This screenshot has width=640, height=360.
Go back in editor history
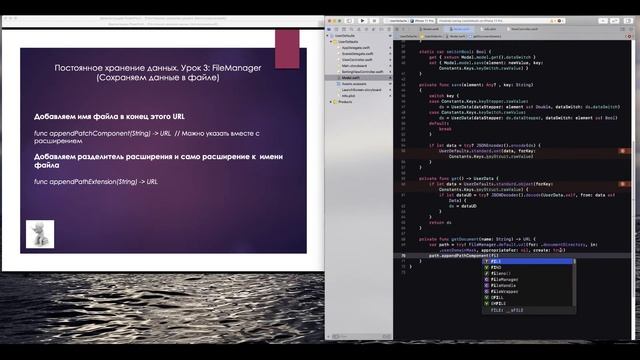(x=404, y=29)
